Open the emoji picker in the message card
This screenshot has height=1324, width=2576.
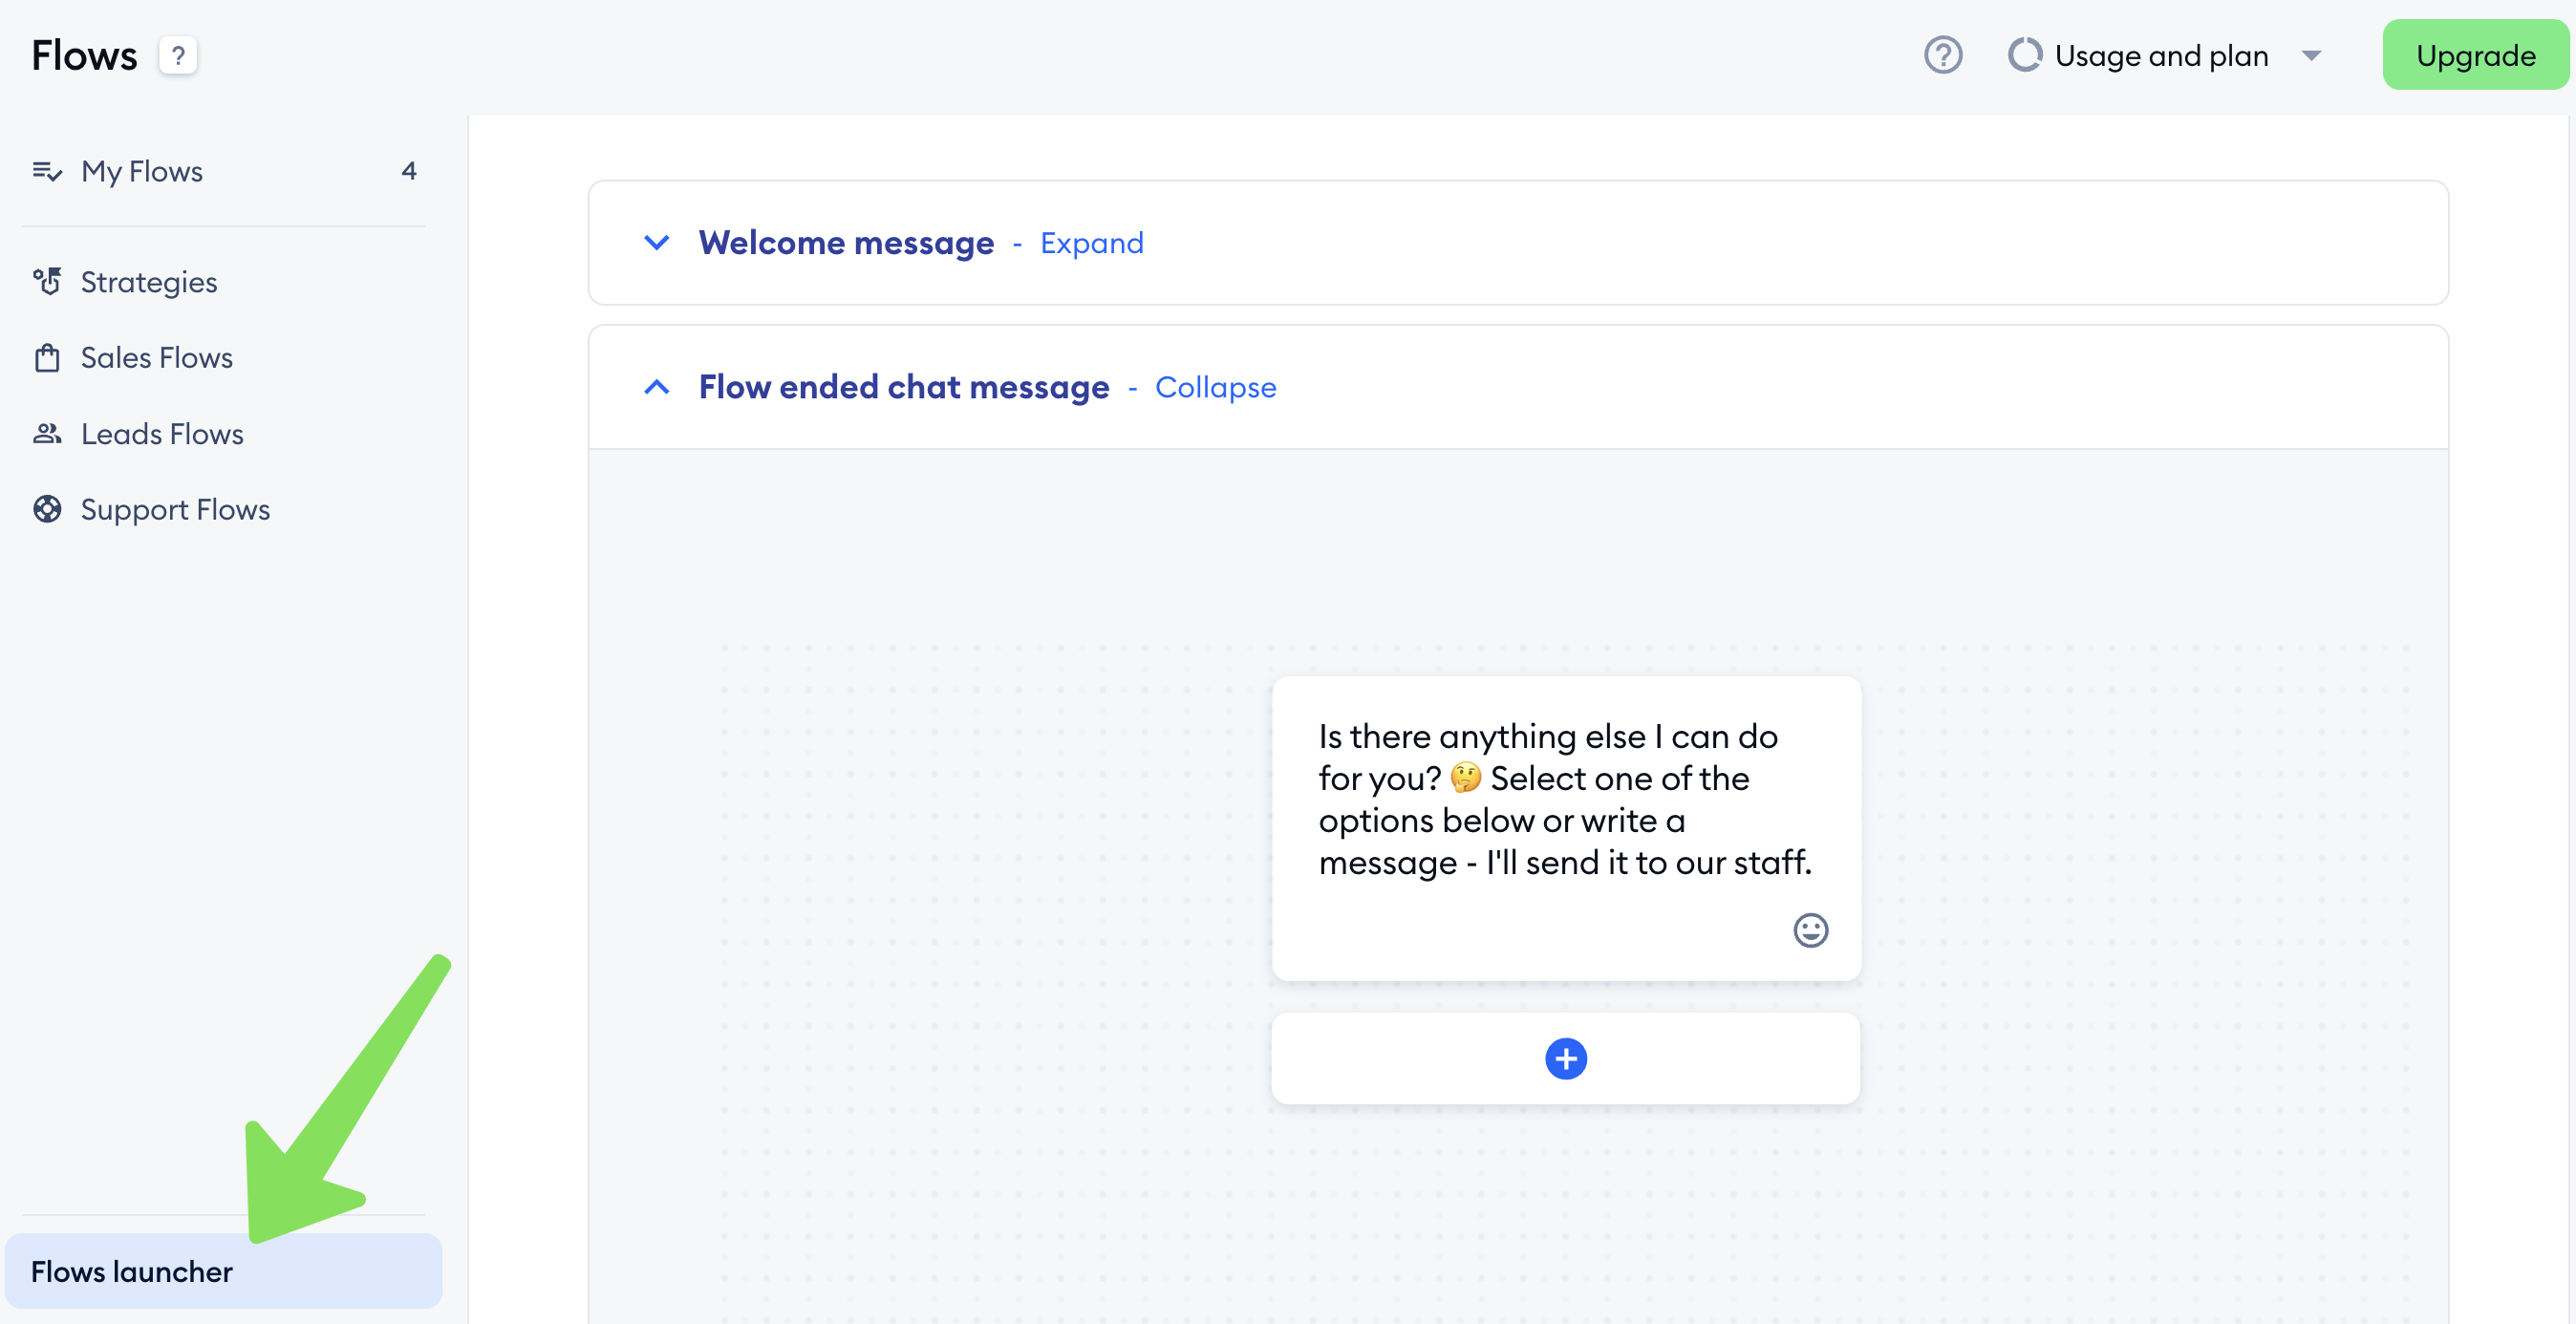coord(1810,930)
